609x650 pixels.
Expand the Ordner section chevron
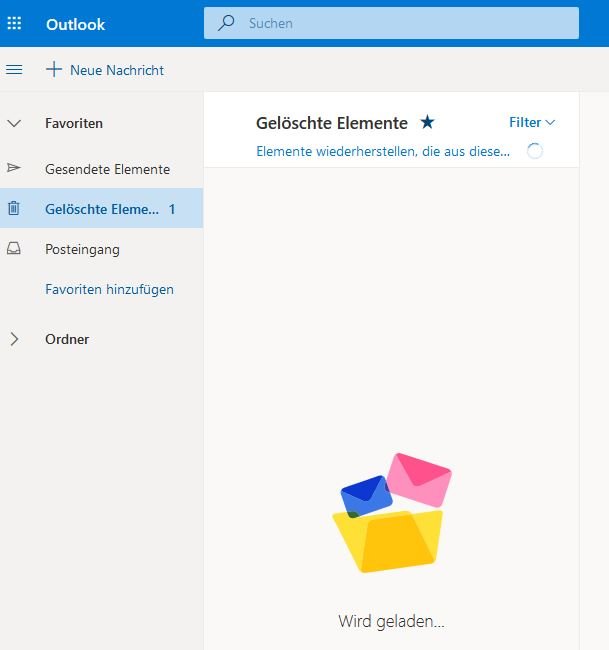point(14,339)
